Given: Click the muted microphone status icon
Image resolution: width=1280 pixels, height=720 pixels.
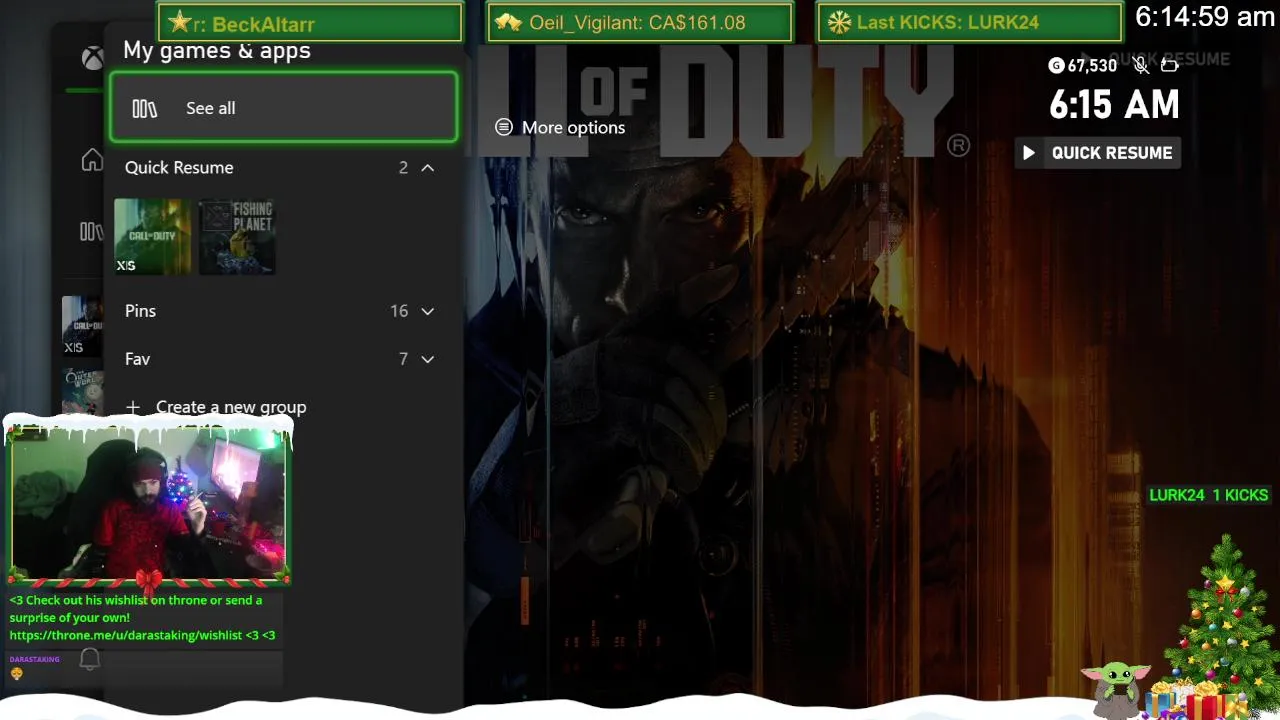Looking at the screenshot, I should coord(1141,65).
